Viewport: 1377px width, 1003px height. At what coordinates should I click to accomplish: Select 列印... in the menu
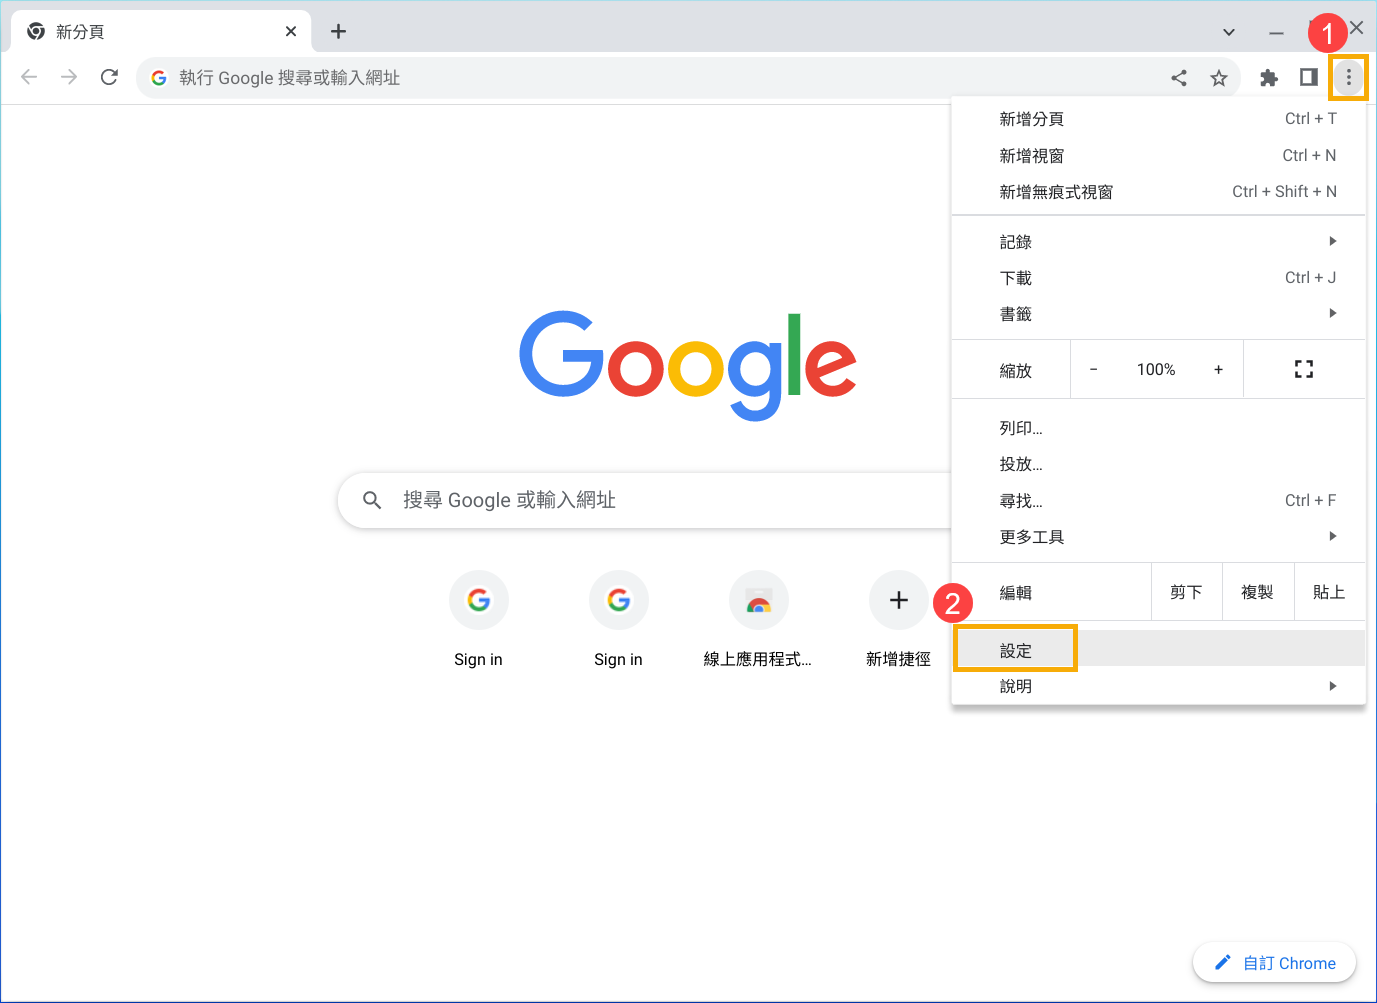point(1158,428)
